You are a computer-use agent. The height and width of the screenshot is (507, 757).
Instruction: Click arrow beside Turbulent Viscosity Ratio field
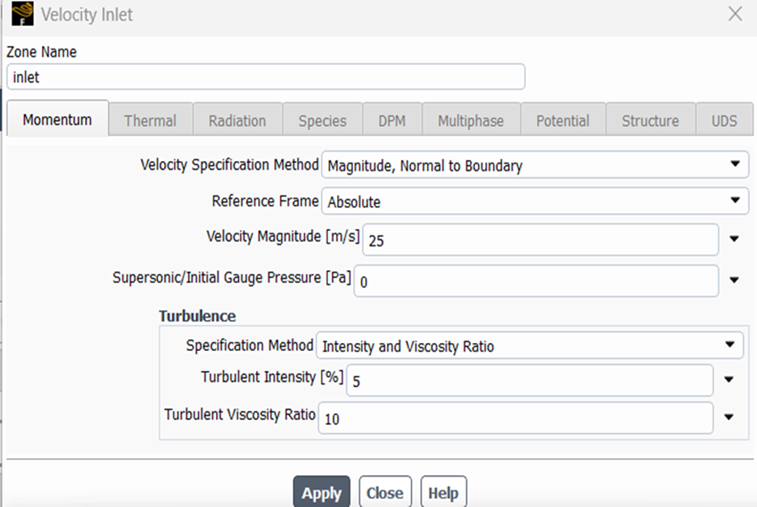pyautogui.click(x=730, y=418)
